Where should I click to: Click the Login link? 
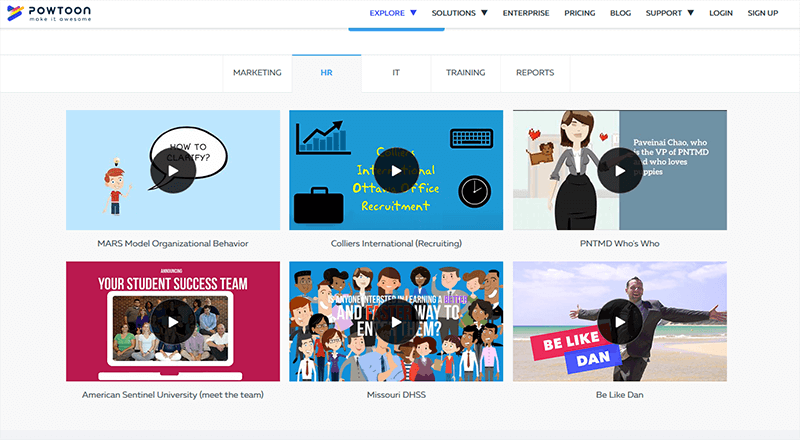tap(721, 13)
